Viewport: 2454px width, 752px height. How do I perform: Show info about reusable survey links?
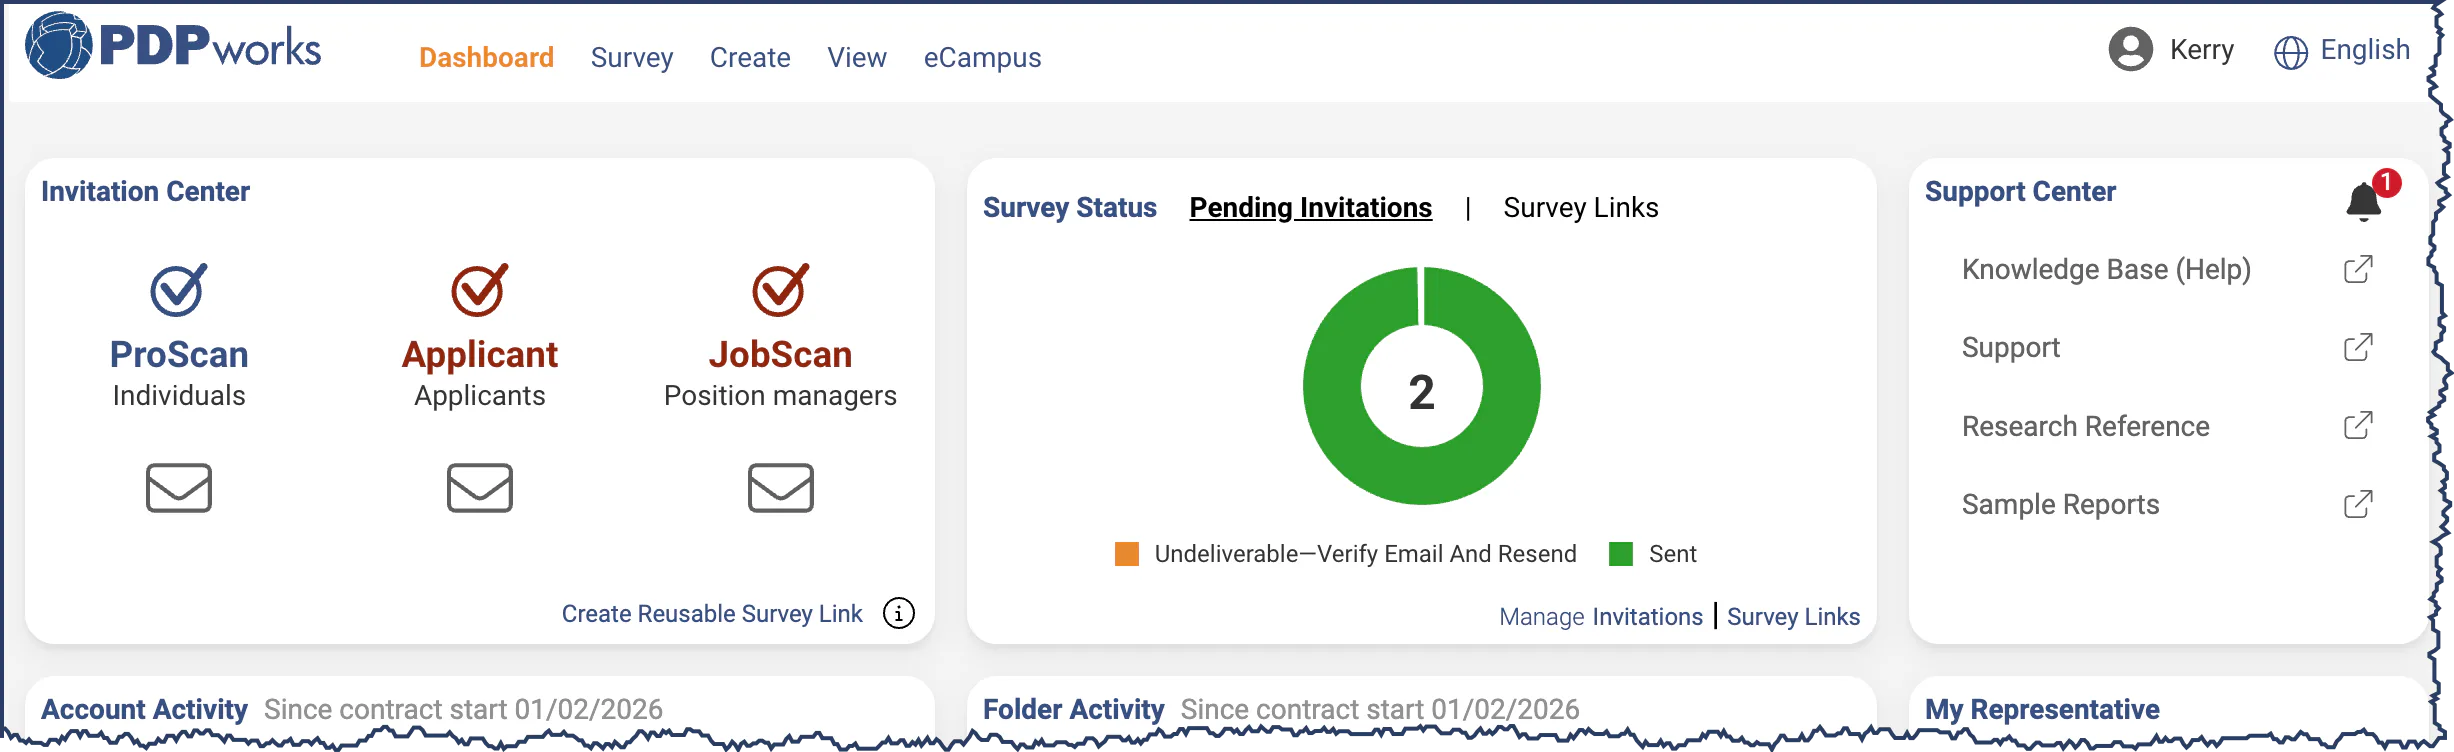tap(899, 613)
